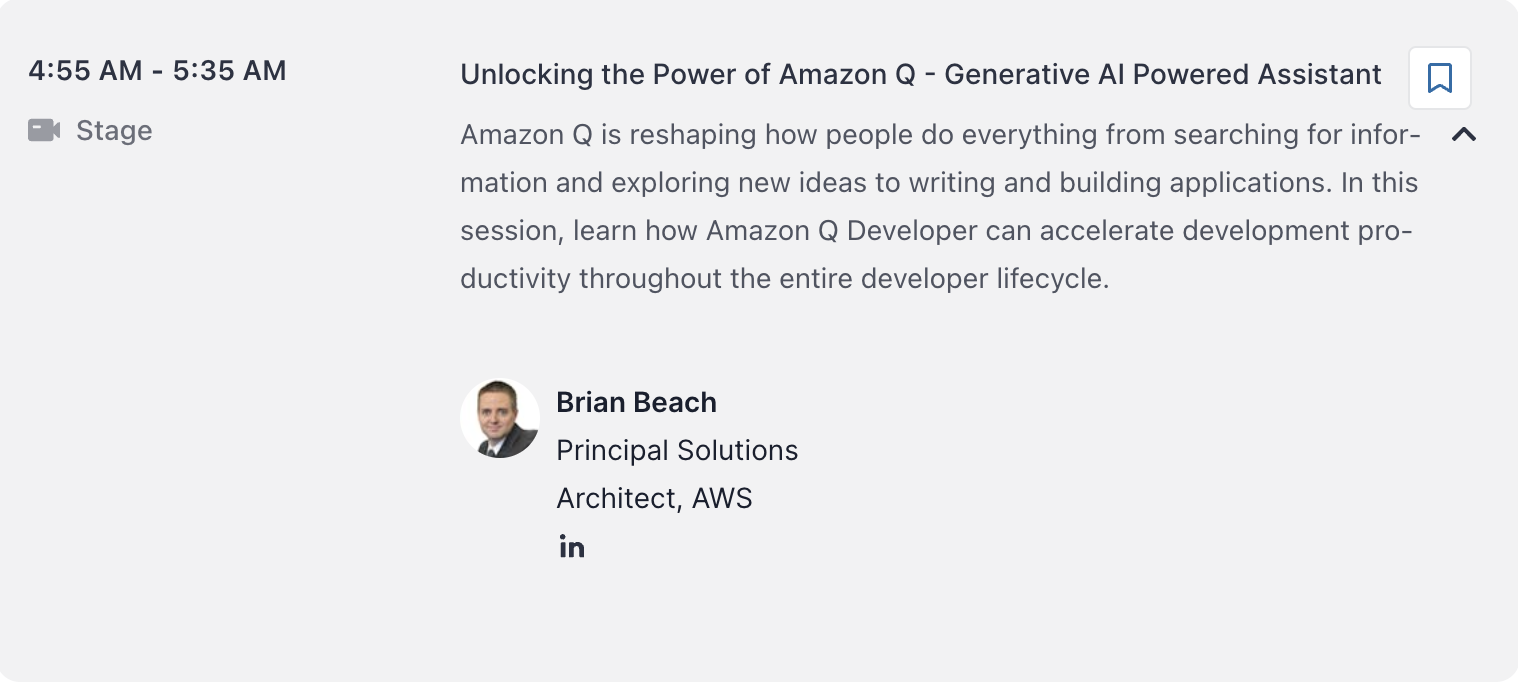1518x686 pixels.
Task: Open the Unlocking the Power of Amazon Q title
Action: point(921,75)
